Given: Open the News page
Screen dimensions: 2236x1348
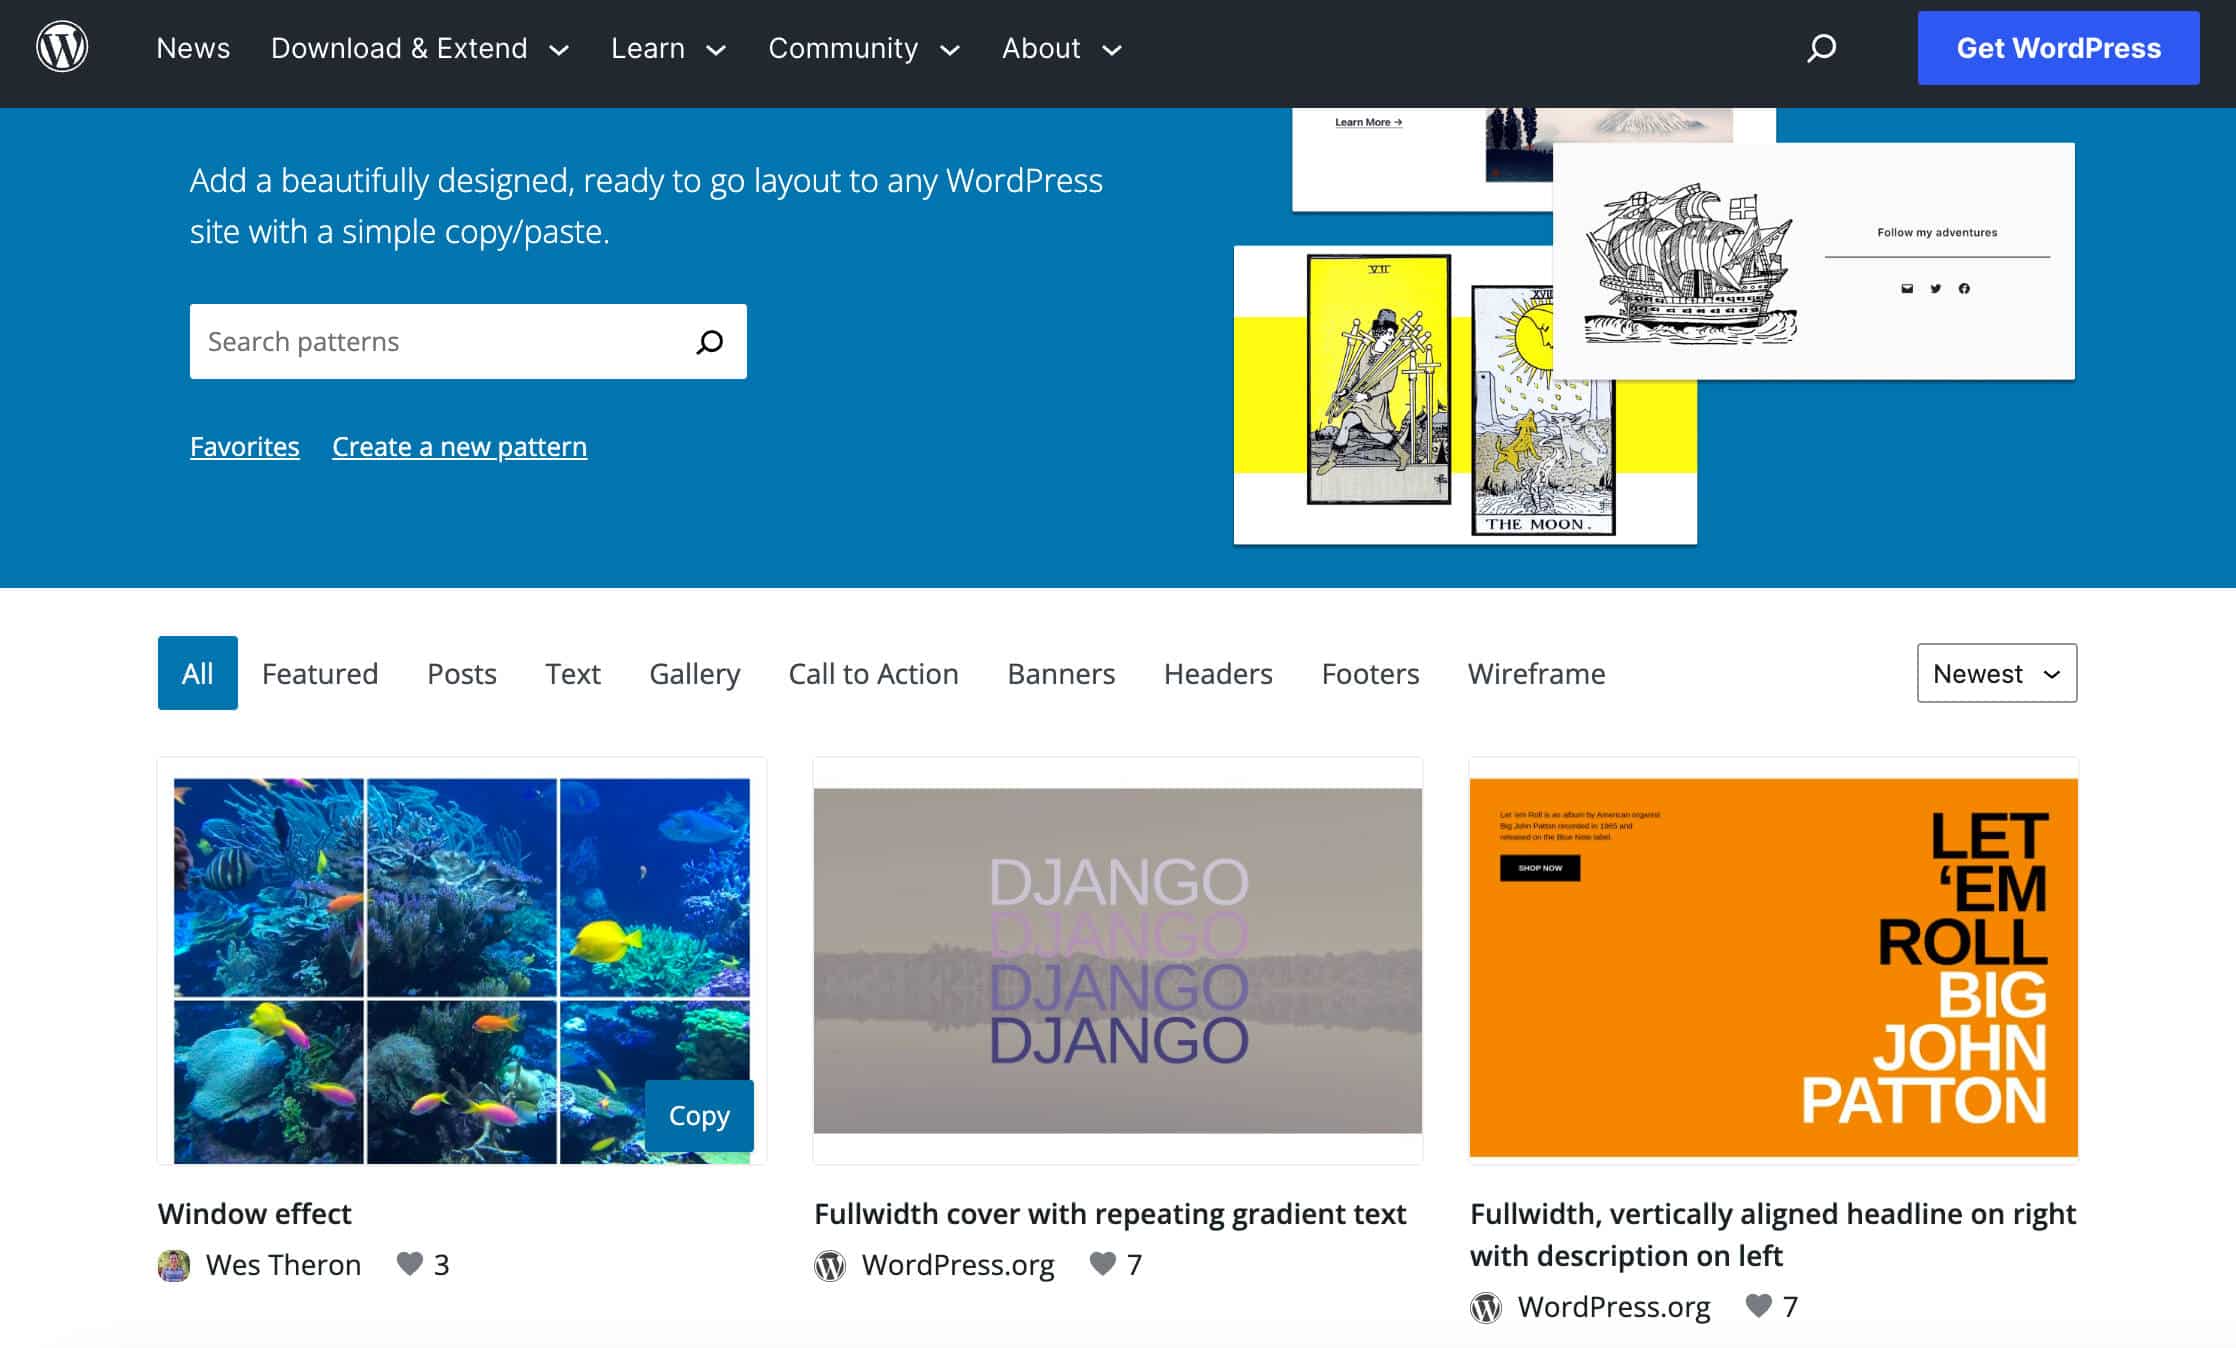Looking at the screenshot, I should (193, 48).
